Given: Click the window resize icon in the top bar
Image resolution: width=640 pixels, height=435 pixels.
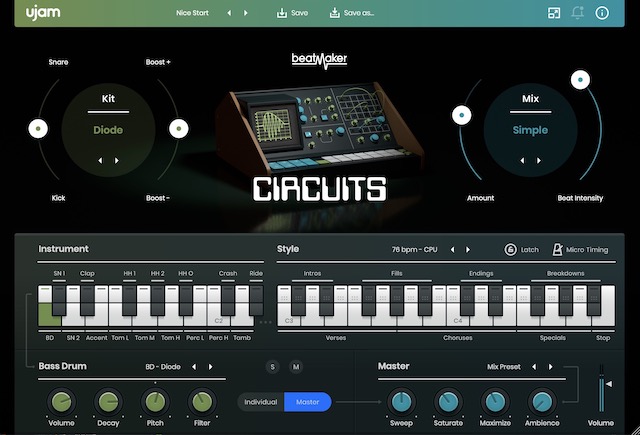Looking at the screenshot, I should [x=555, y=13].
